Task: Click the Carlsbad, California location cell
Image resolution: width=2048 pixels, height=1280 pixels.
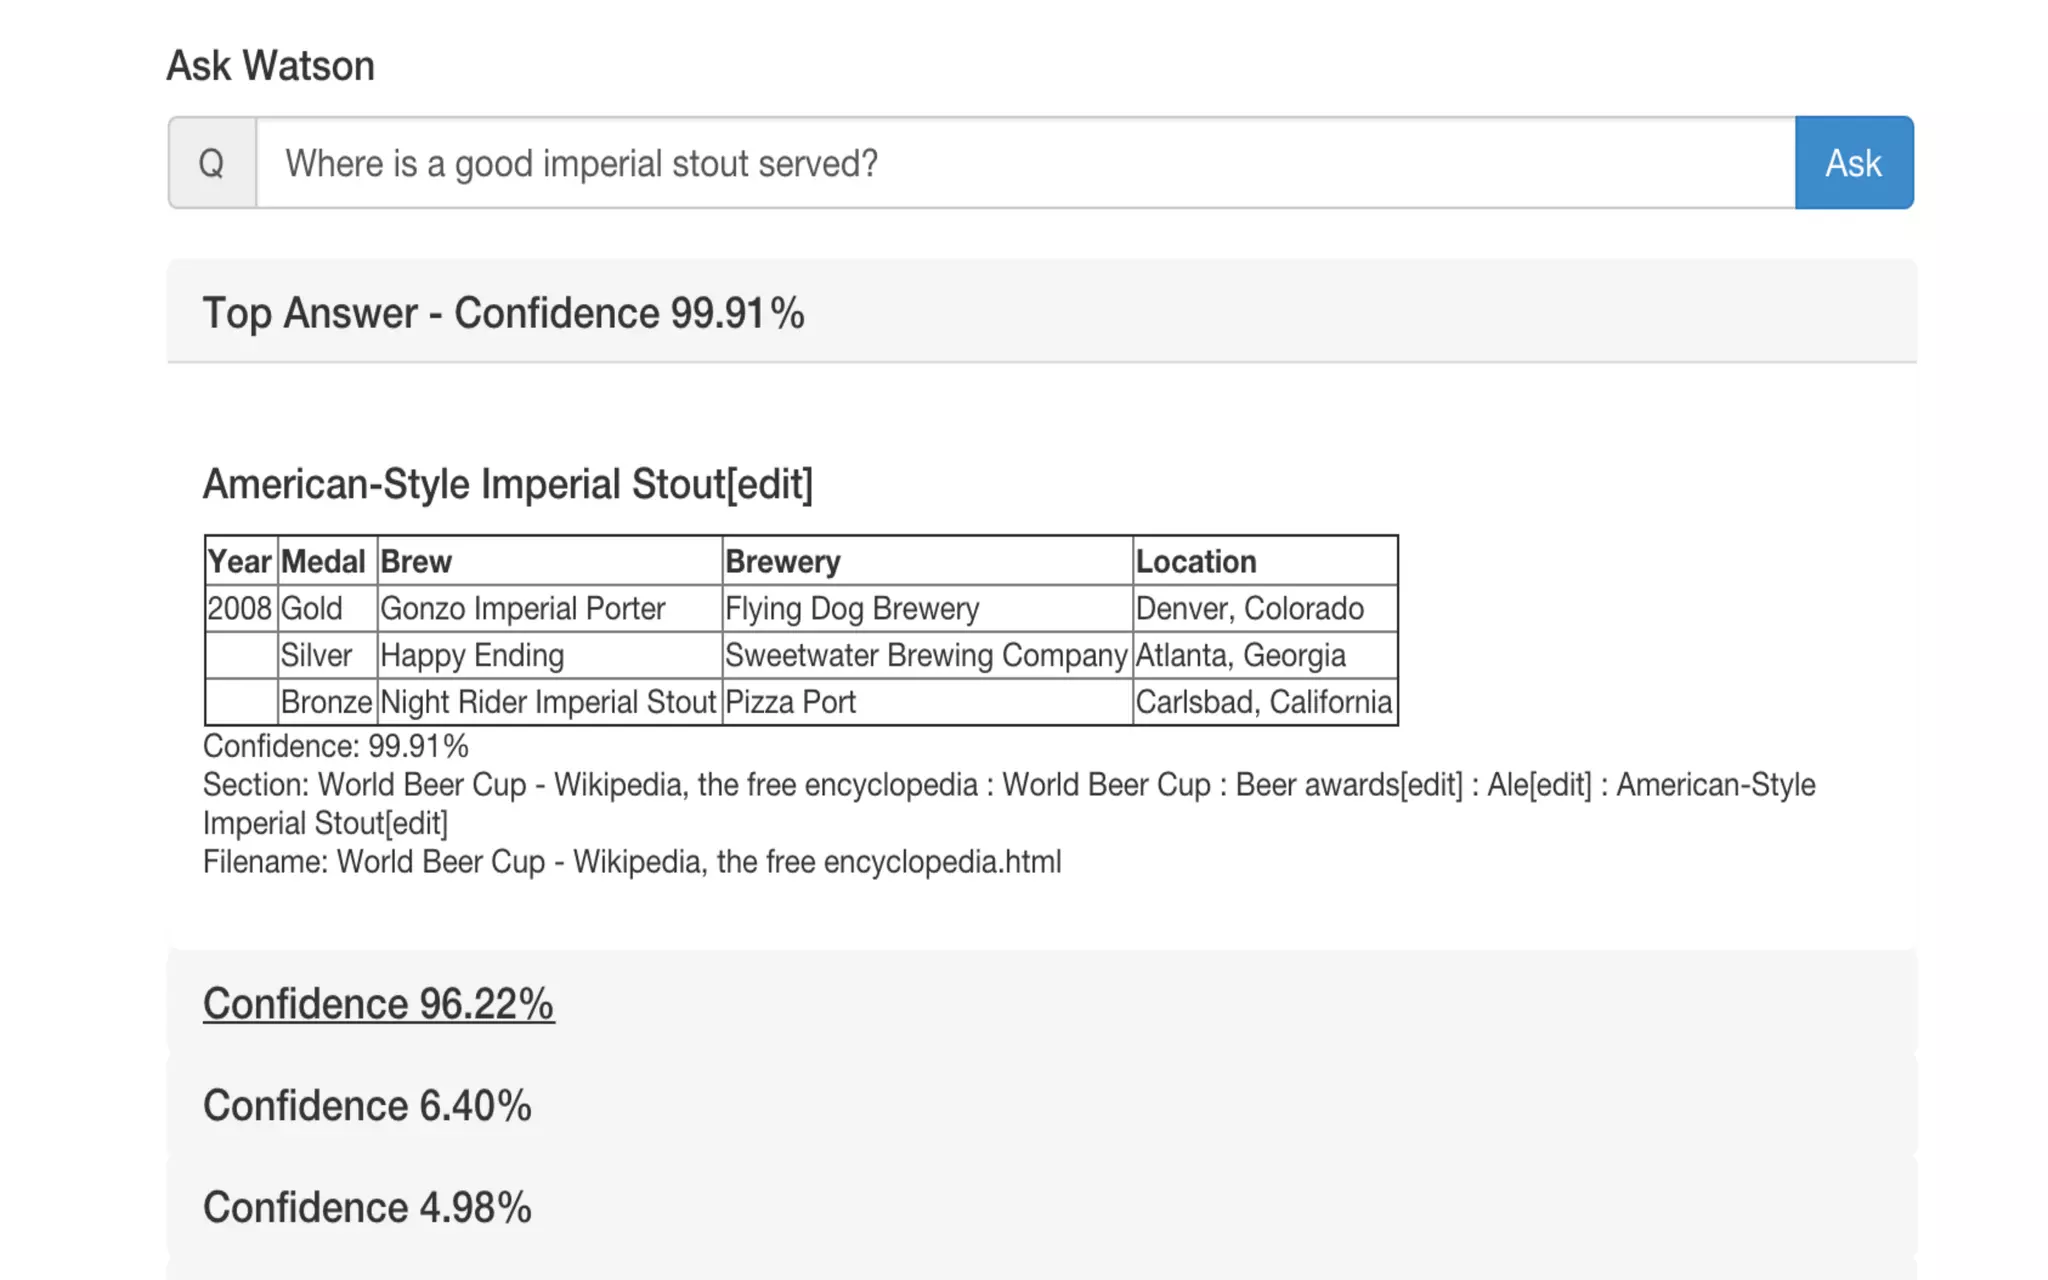Action: 1264,702
